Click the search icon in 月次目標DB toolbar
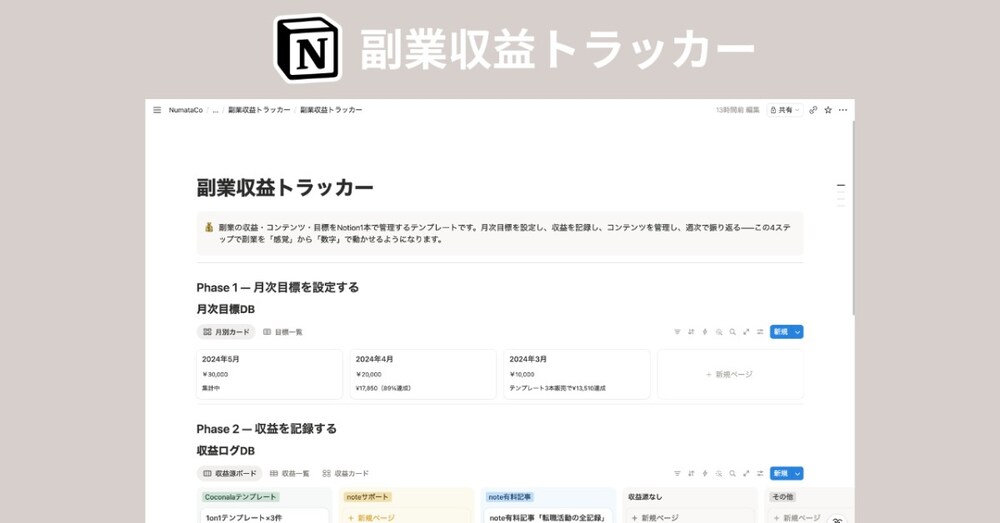 point(732,332)
